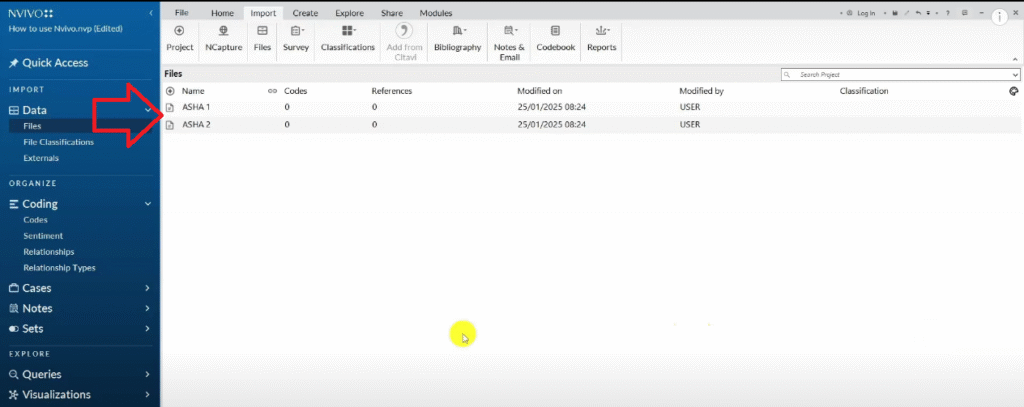Open File Classifications in sidebar
The height and width of the screenshot is (407, 1024).
[x=58, y=142]
